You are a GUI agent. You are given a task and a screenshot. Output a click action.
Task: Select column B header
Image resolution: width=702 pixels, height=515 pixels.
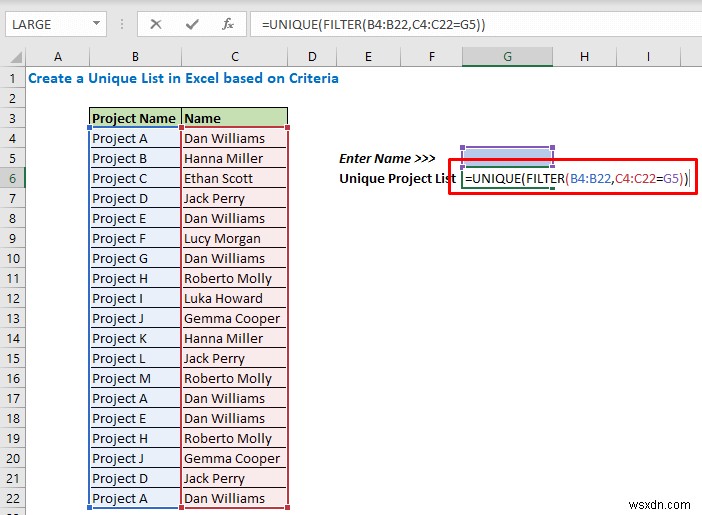point(135,57)
